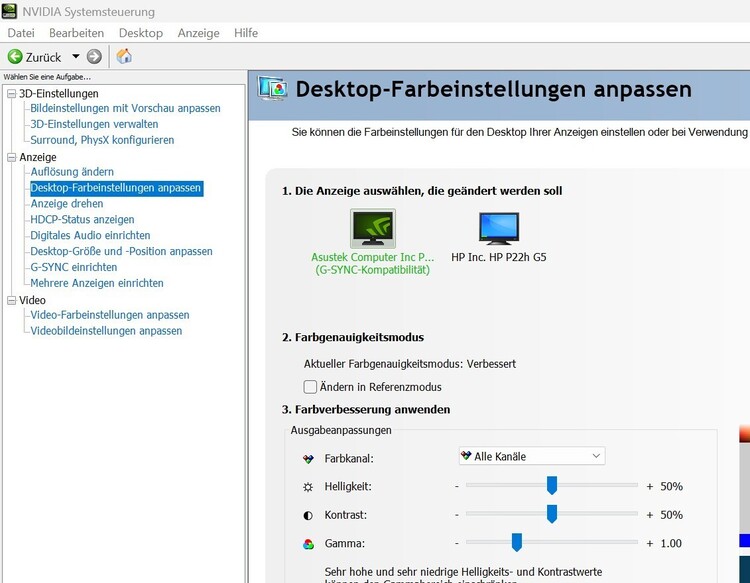The height and width of the screenshot is (583, 750).
Task: Click the grey forward arrow icon
Action: coord(94,56)
